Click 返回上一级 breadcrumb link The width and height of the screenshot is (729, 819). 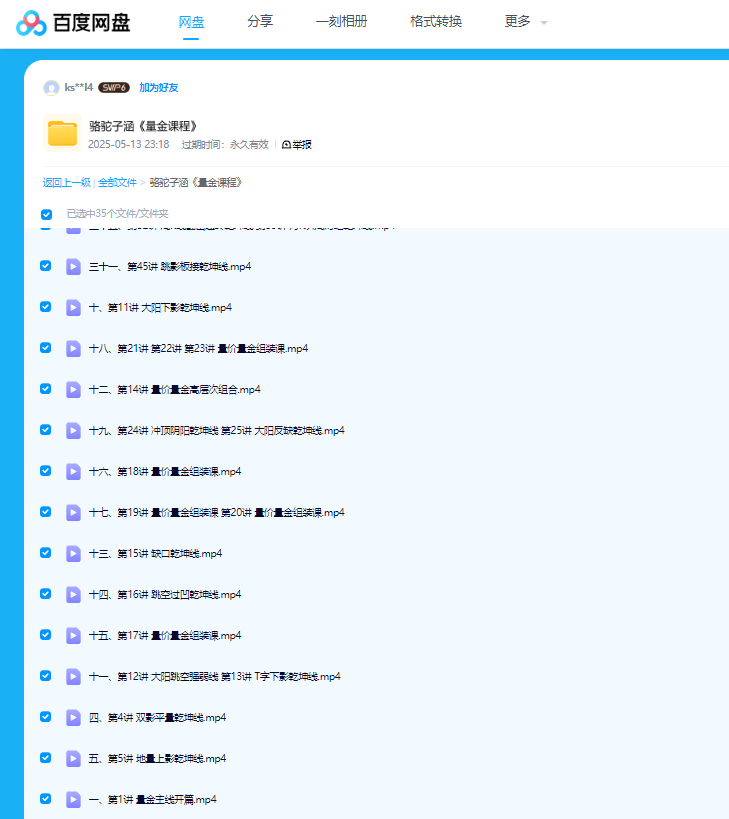pyautogui.click(x=66, y=183)
